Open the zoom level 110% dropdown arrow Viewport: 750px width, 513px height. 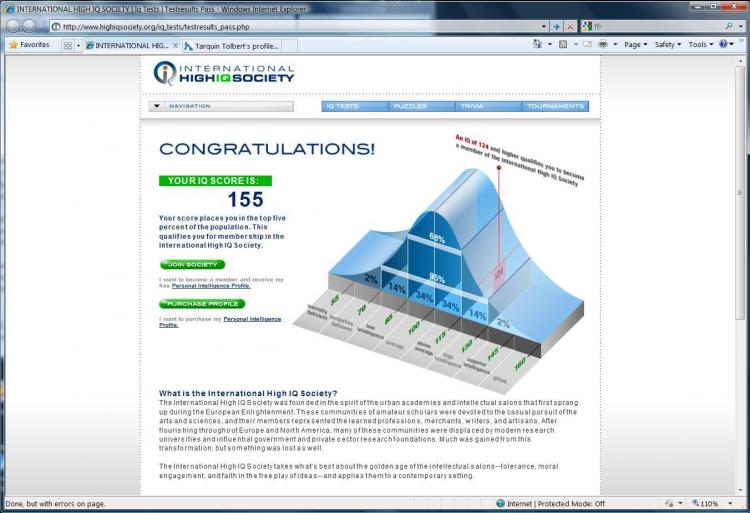[730, 503]
